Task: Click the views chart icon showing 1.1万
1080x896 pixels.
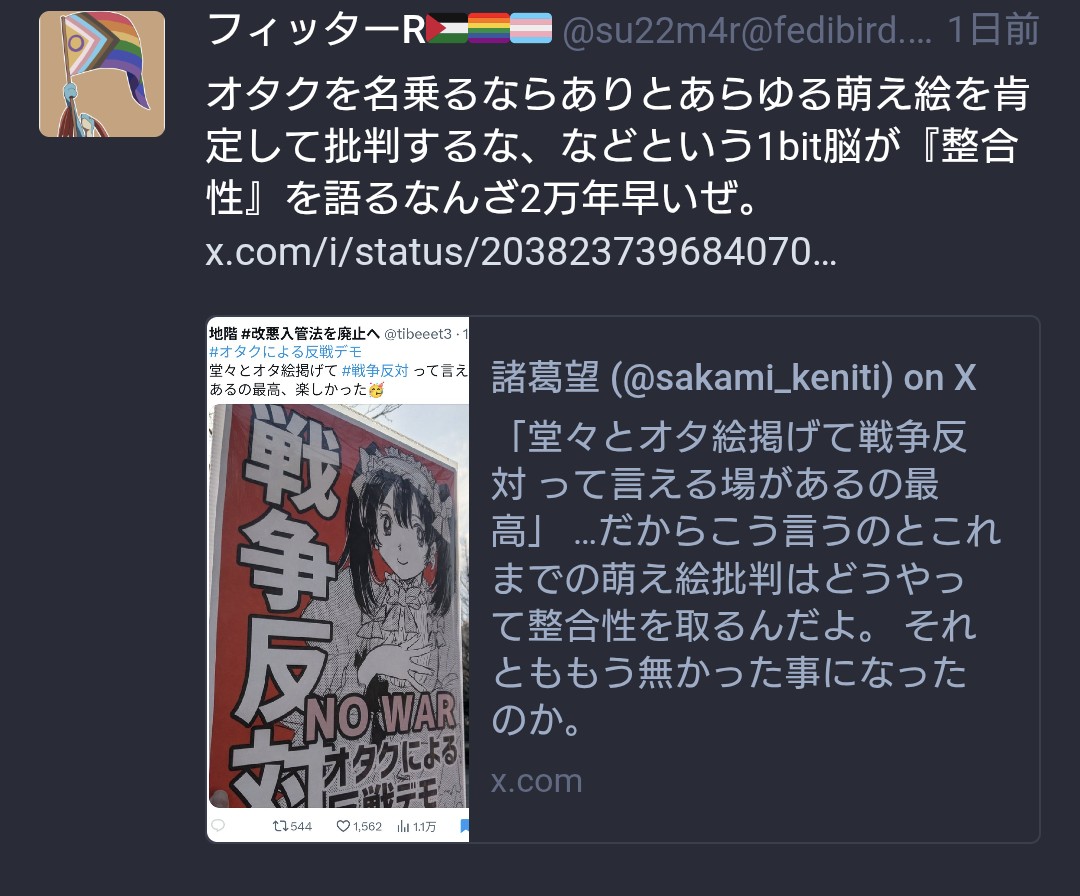Action: [404, 826]
